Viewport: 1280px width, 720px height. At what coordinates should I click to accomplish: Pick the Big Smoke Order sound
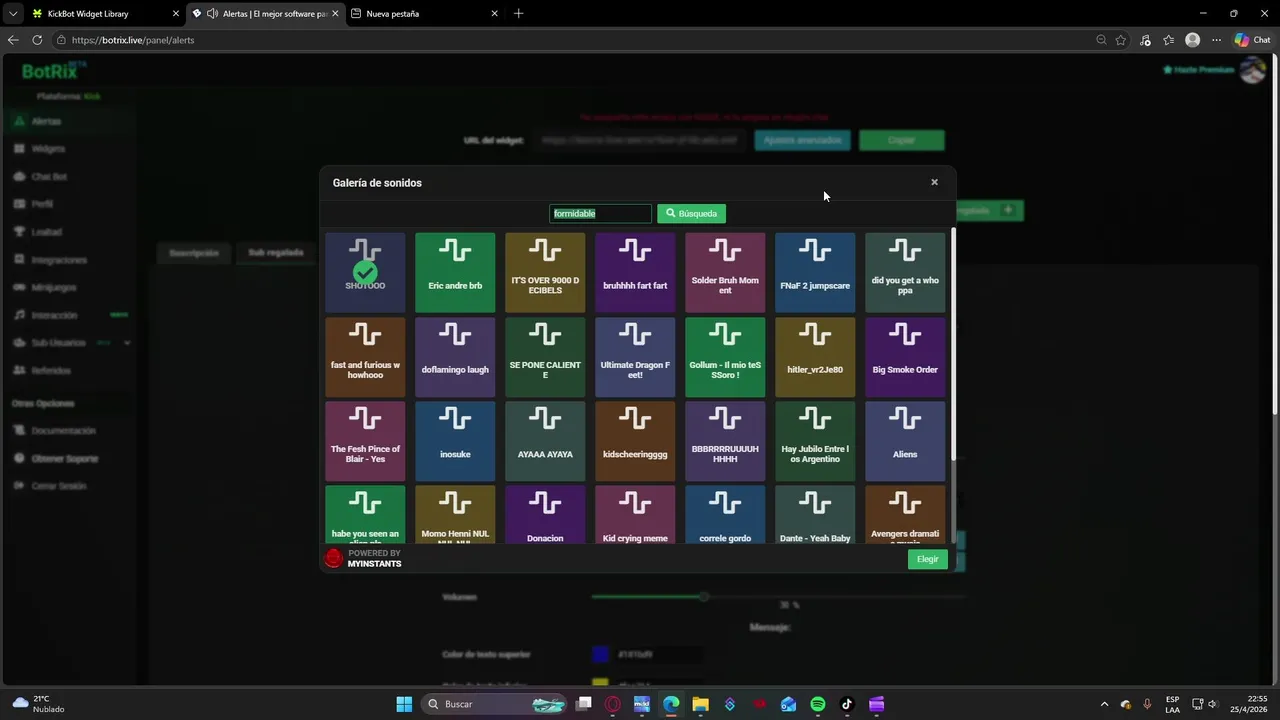pos(905,357)
